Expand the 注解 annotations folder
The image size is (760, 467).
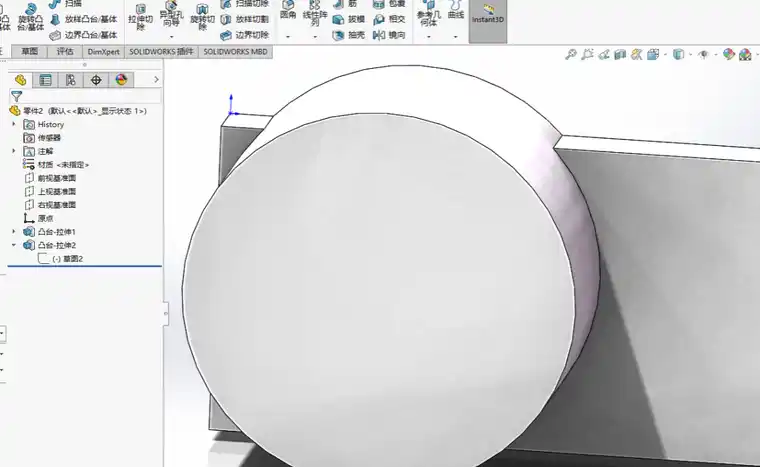(x=14, y=151)
